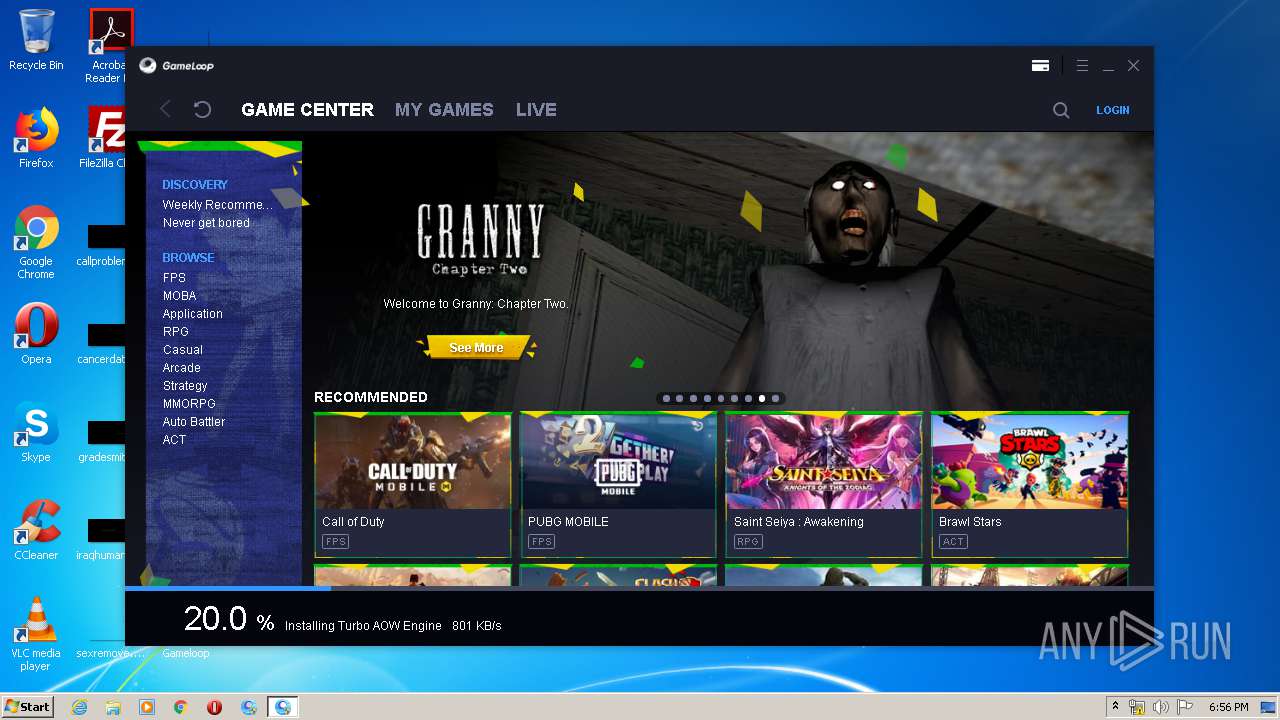Browse the MOBA category

pos(179,296)
